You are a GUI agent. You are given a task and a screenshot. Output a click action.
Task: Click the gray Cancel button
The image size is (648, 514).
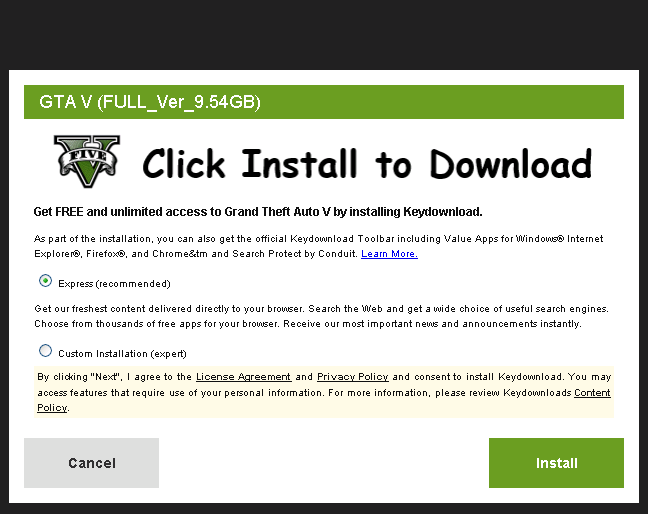pyautogui.click(x=91, y=463)
